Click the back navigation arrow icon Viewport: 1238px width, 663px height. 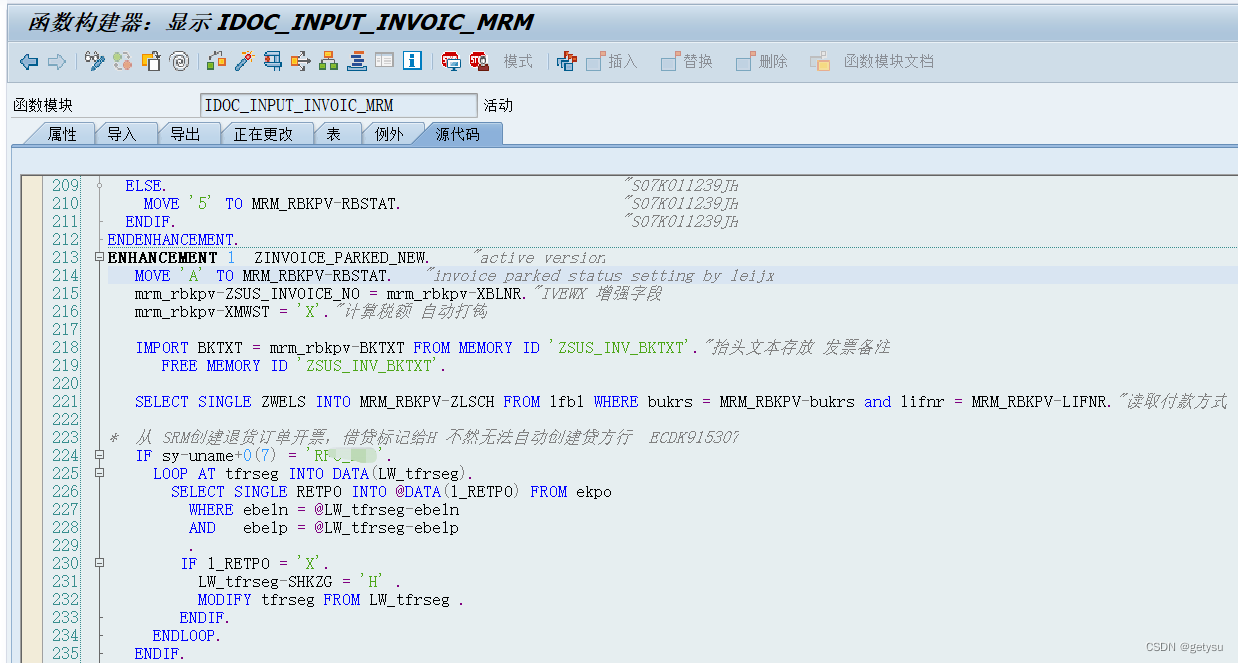coord(30,61)
